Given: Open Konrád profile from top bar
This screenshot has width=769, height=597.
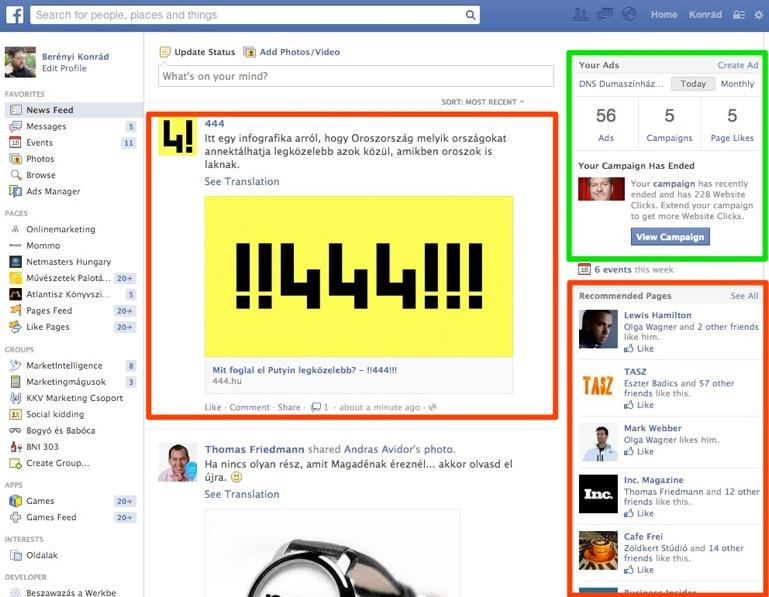Looking at the screenshot, I should click(x=705, y=15).
